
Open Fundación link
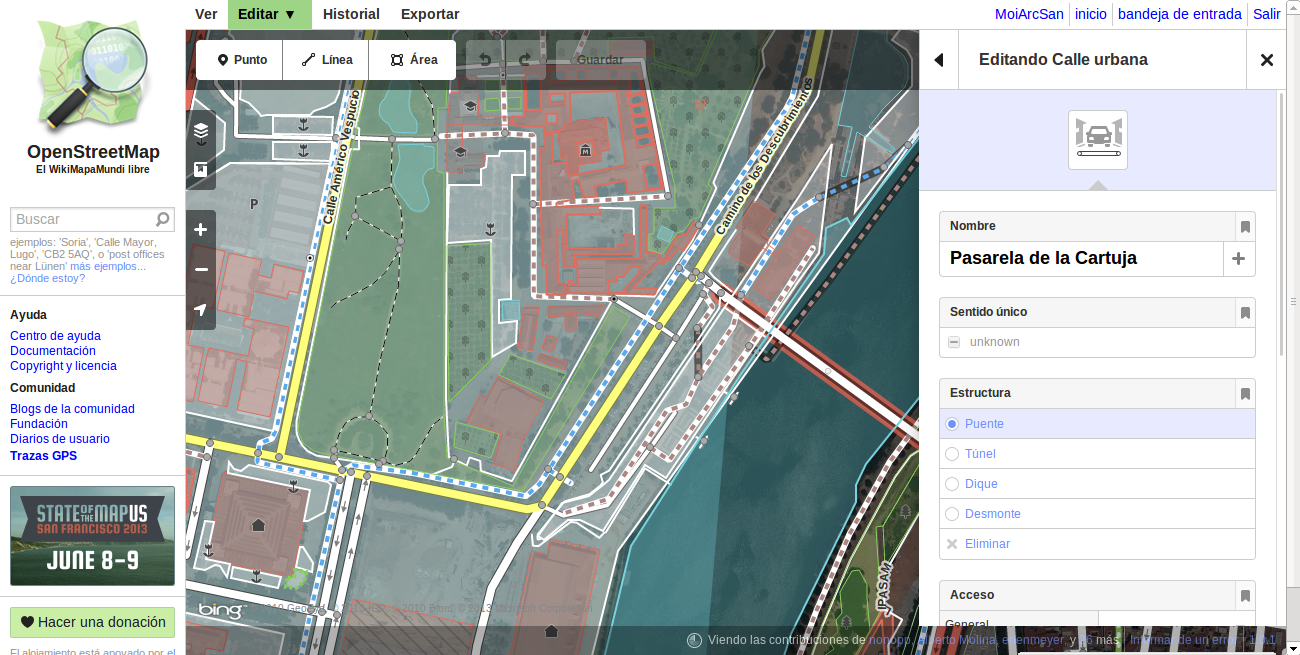(x=39, y=424)
